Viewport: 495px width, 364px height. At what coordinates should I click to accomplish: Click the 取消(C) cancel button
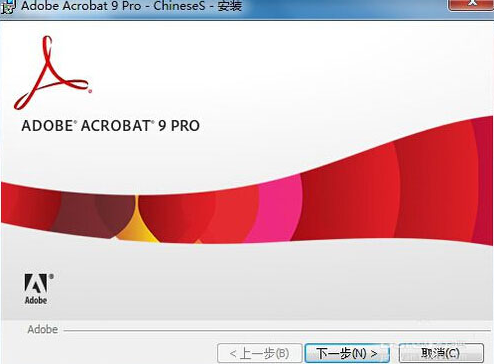(x=441, y=353)
